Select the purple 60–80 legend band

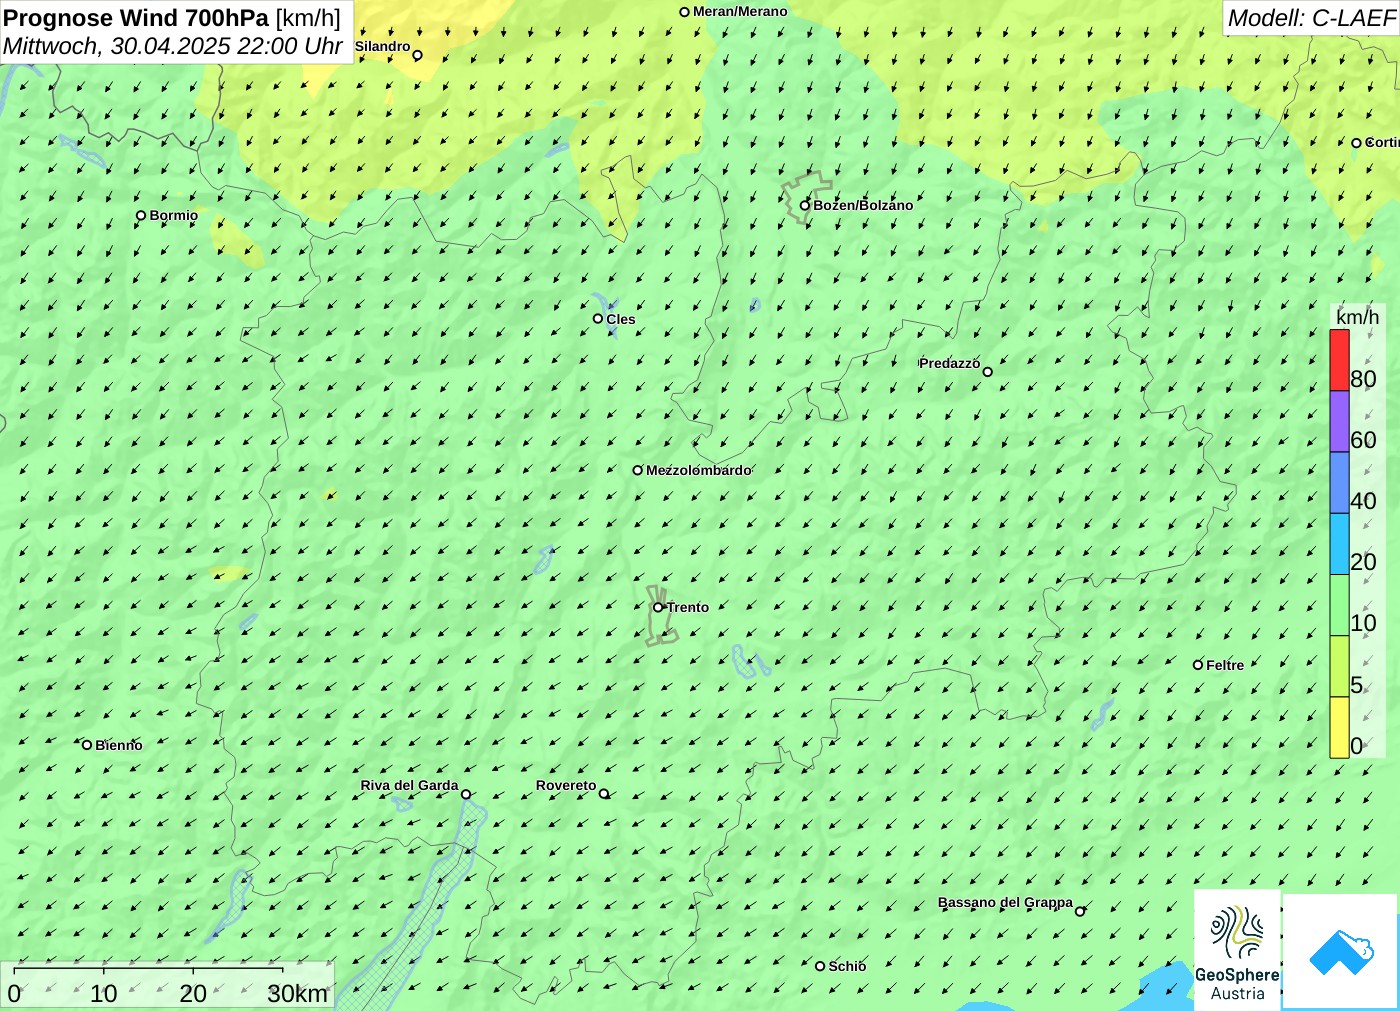coord(1340,421)
